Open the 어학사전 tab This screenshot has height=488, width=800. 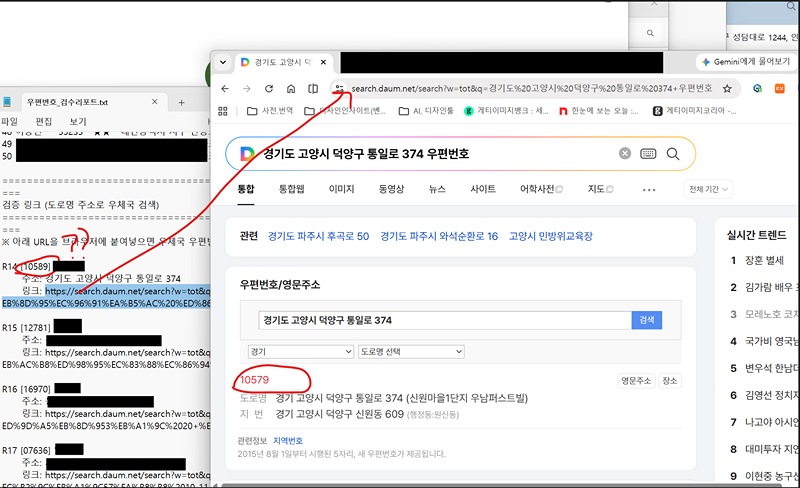(541, 189)
